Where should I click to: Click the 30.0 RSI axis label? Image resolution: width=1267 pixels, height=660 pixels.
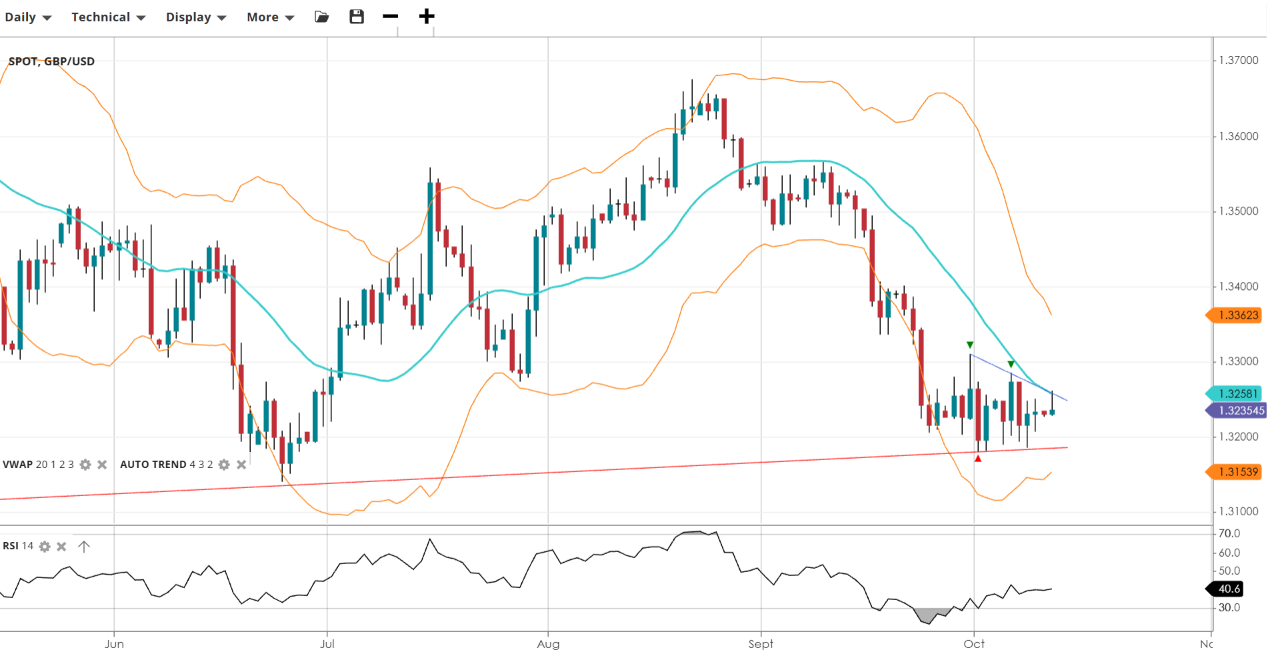point(1229,608)
